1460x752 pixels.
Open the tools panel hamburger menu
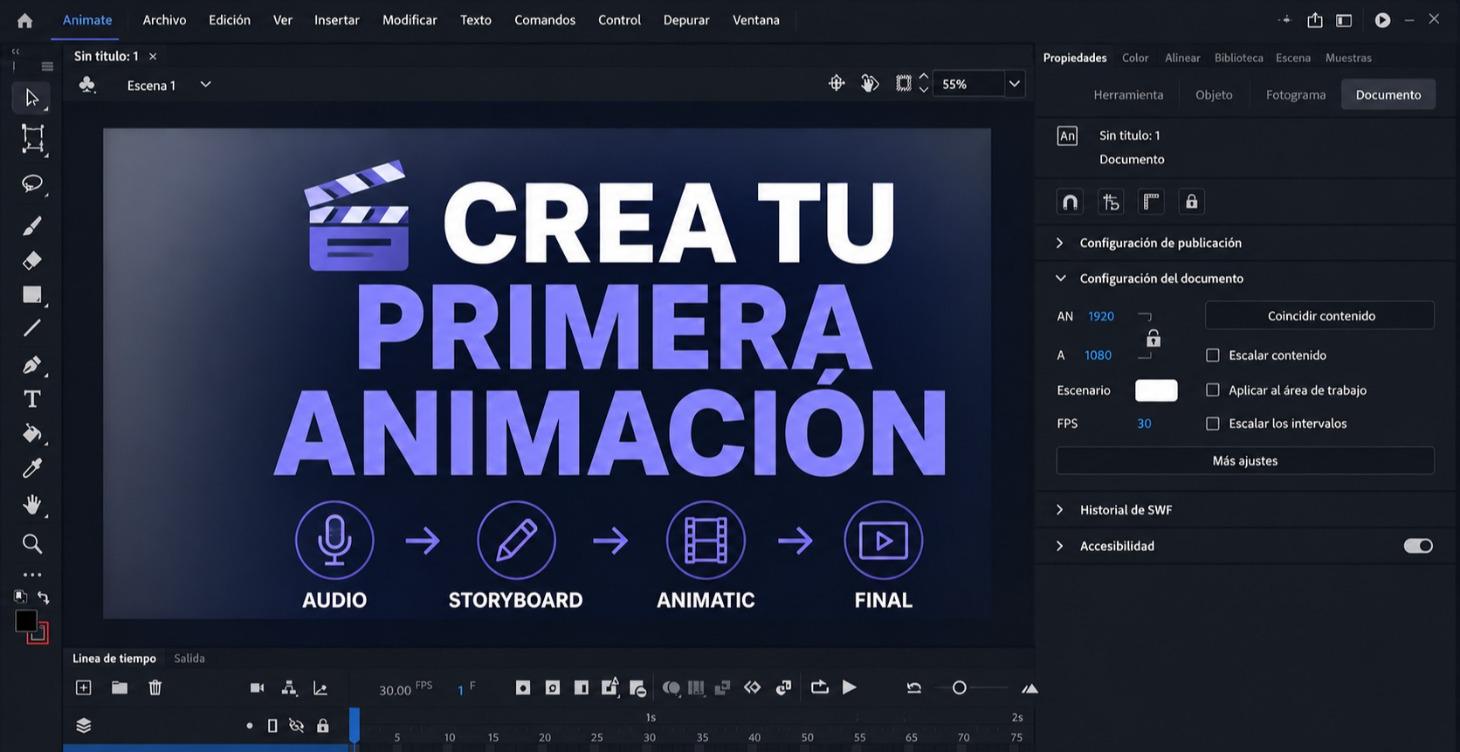(47, 67)
